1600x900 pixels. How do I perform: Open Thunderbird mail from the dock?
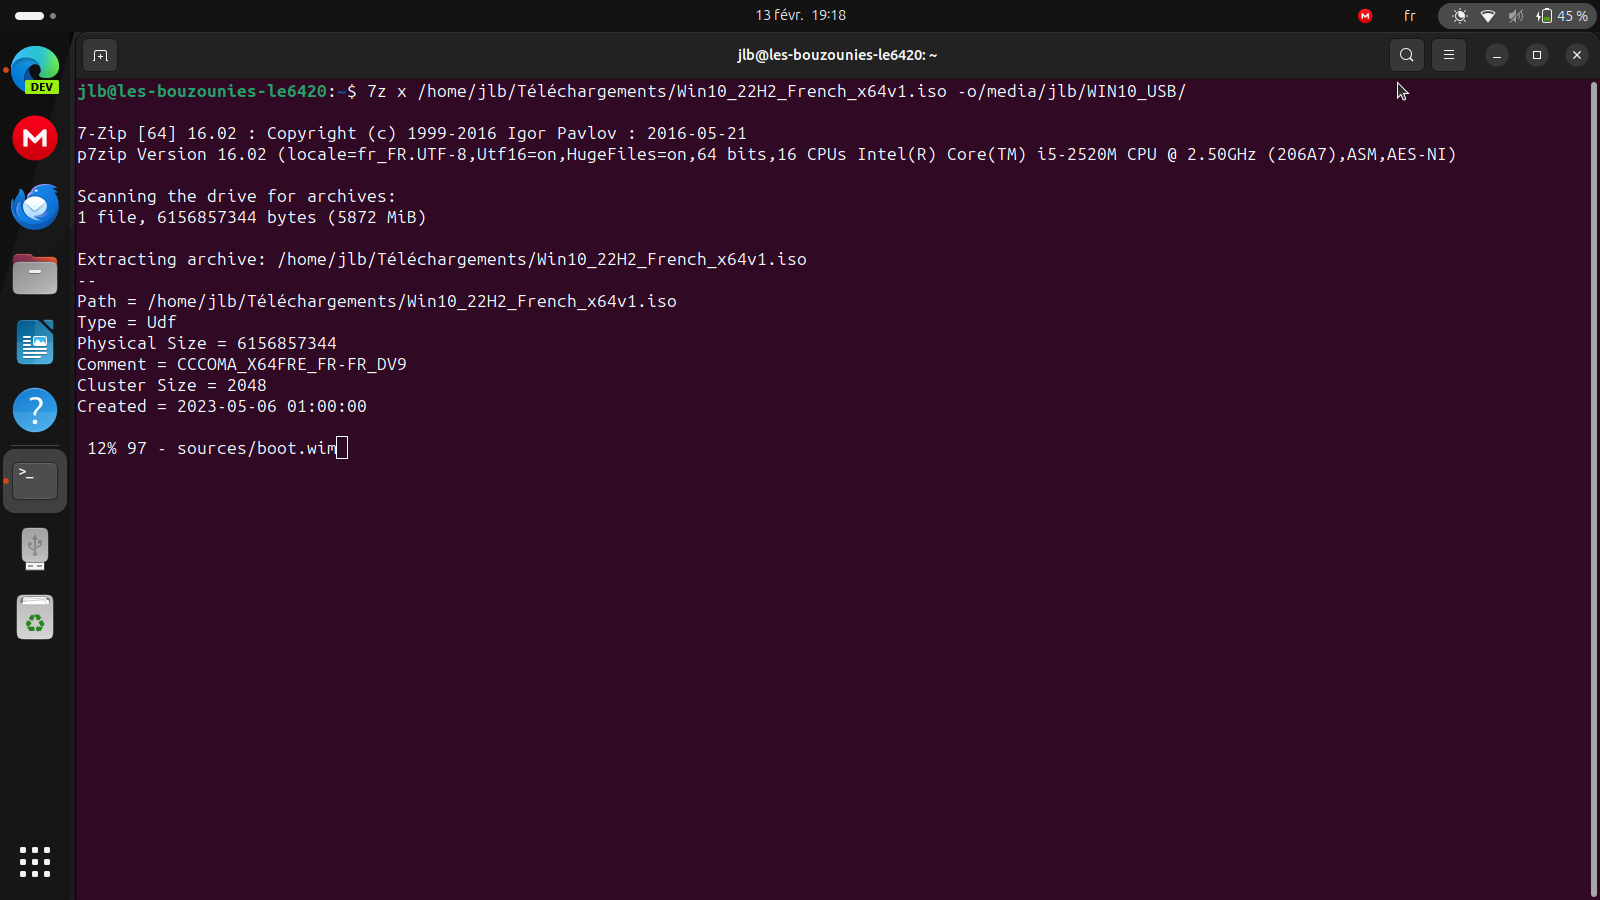click(35, 206)
